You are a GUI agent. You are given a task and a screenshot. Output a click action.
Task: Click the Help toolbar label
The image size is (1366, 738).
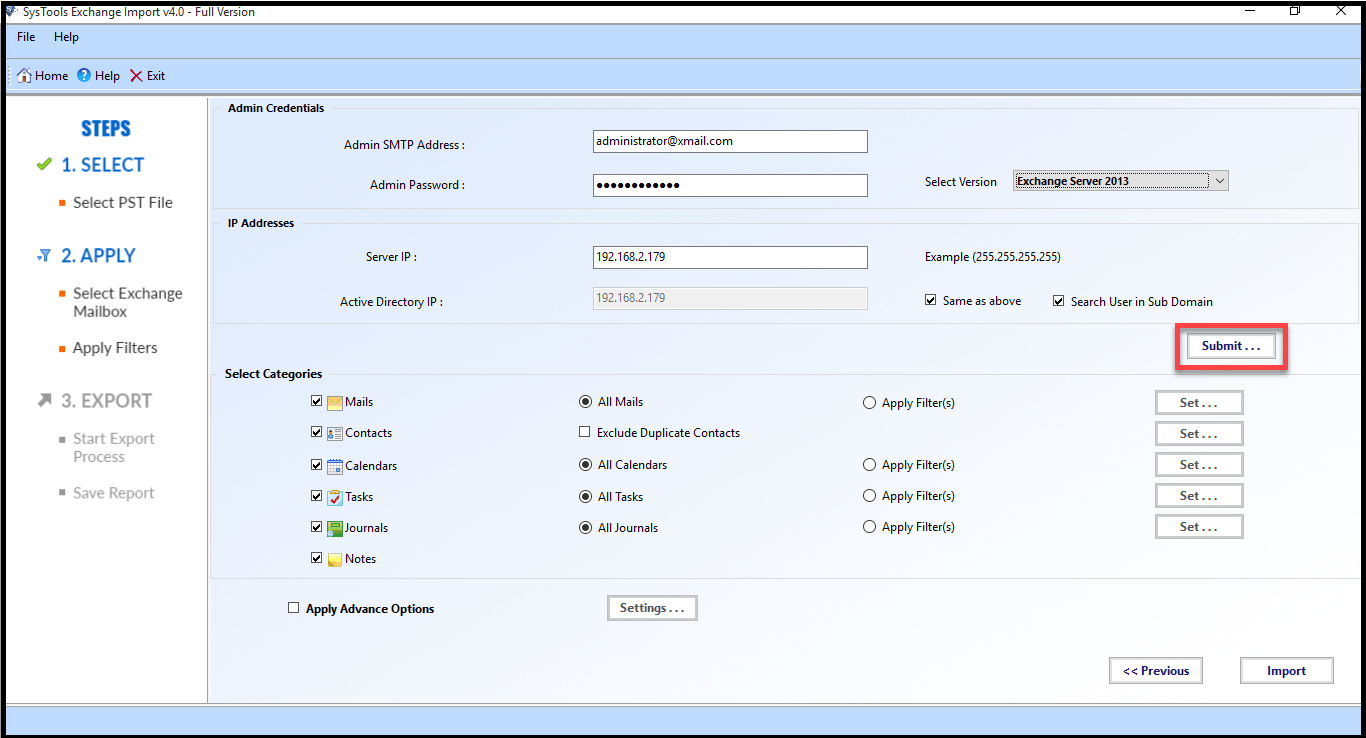tap(107, 76)
